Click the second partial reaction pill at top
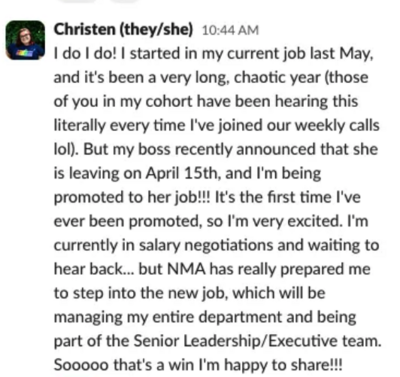 pos(124,1)
